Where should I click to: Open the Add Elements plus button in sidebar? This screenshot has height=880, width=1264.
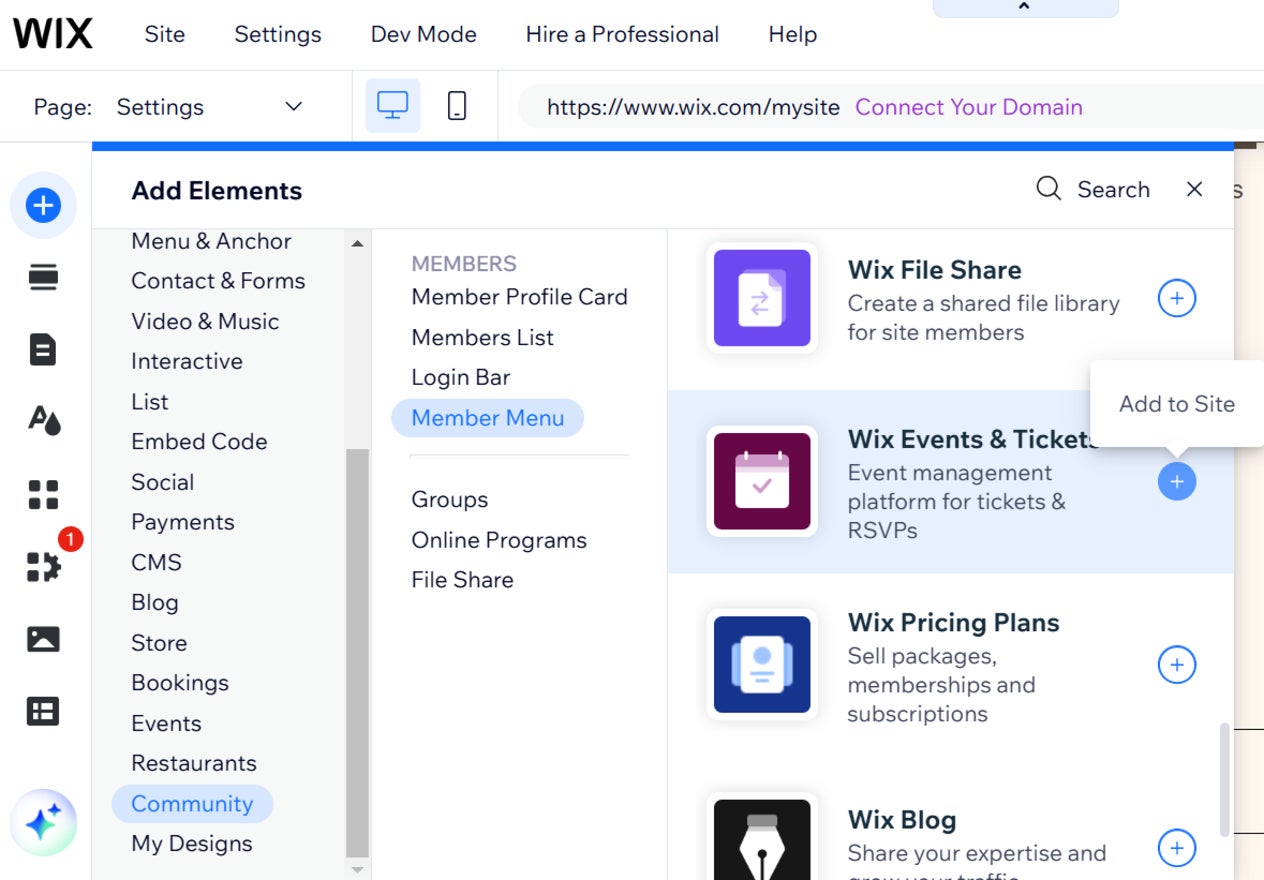pyautogui.click(x=43, y=205)
